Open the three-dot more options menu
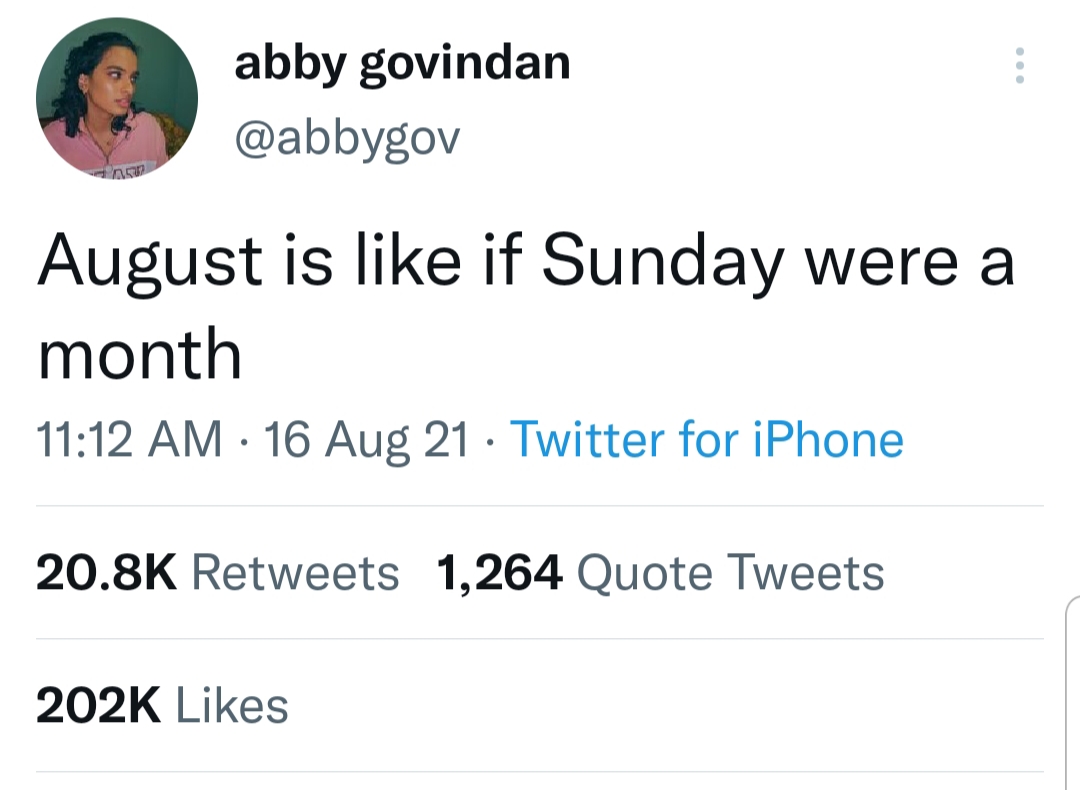Image resolution: width=1080 pixels, height=790 pixels. [1019, 66]
